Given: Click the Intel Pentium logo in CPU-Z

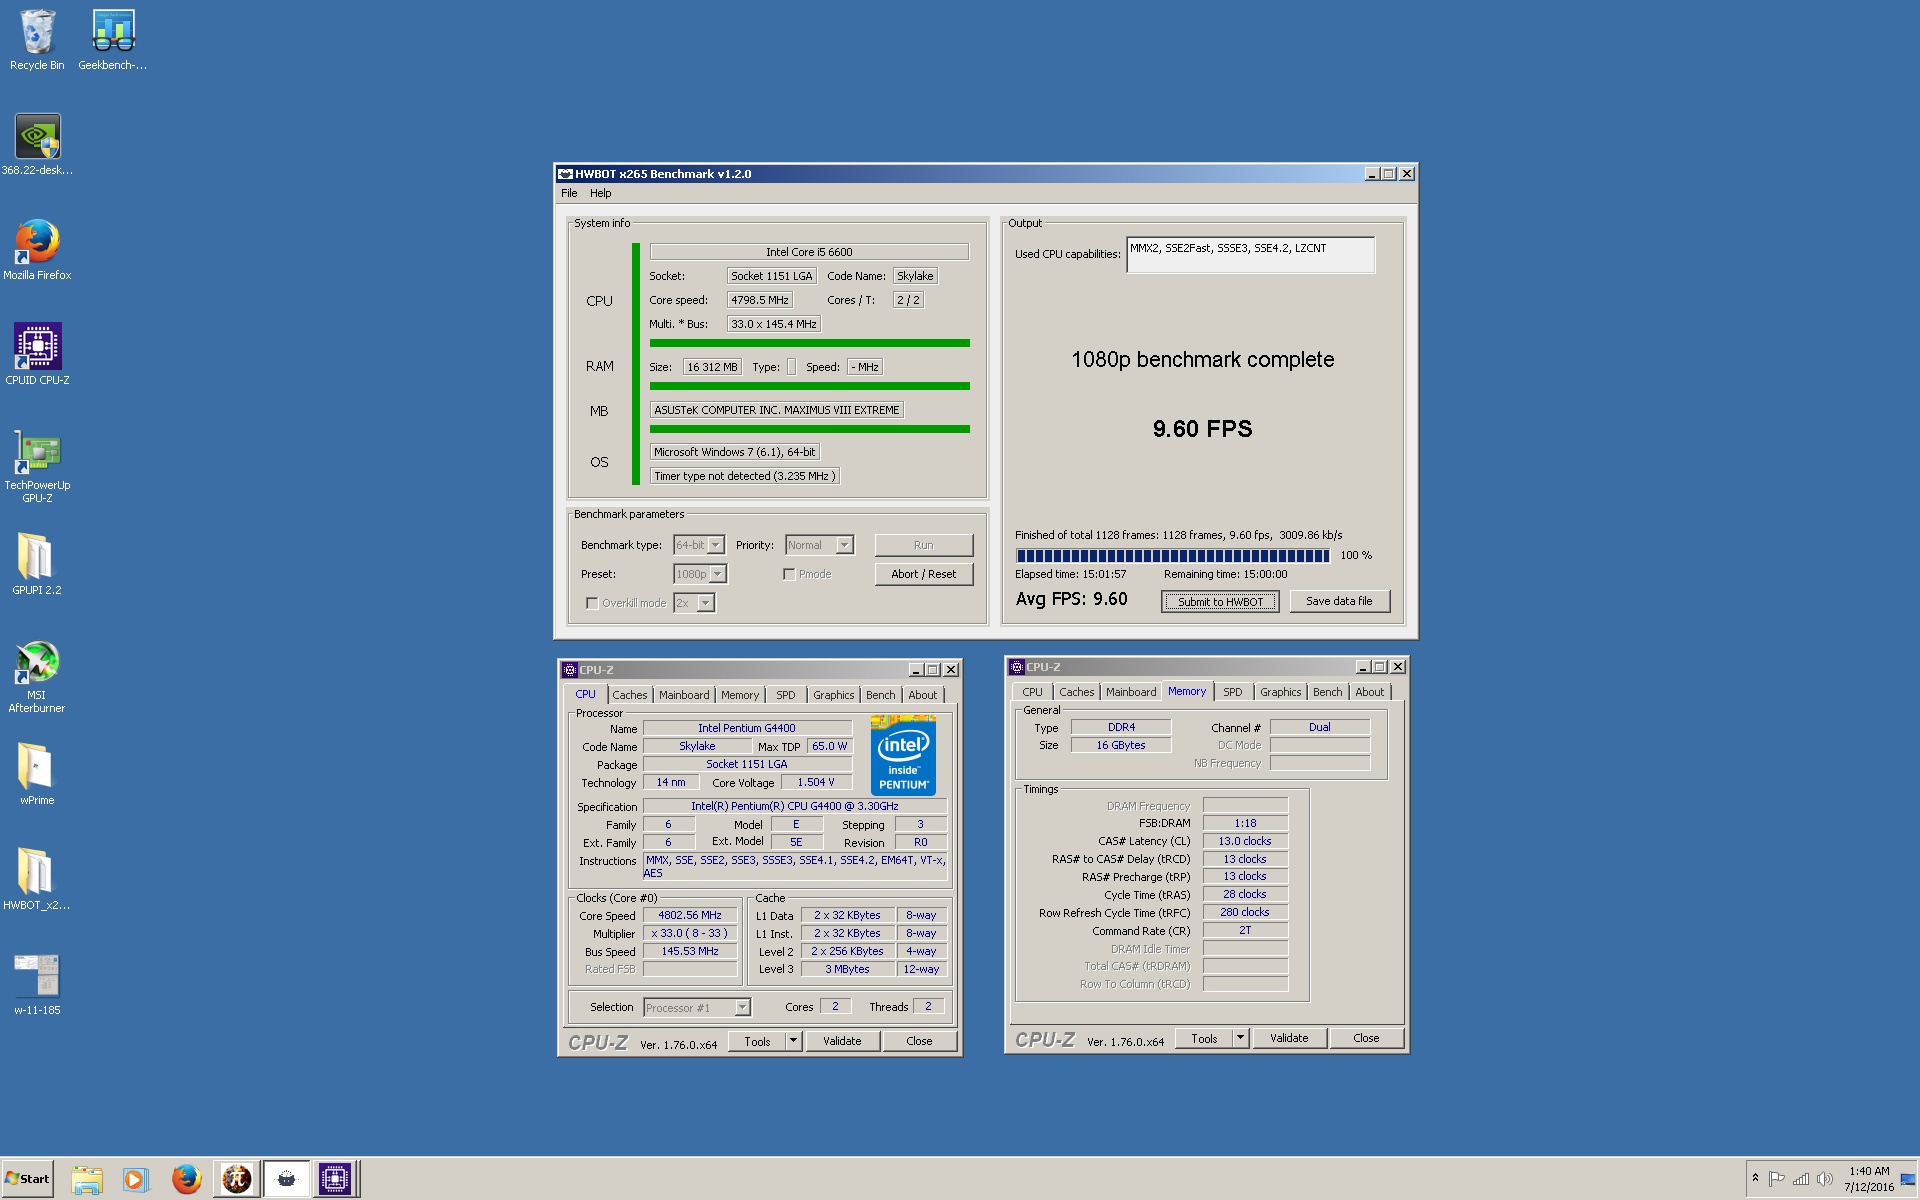Looking at the screenshot, I should pos(903,755).
